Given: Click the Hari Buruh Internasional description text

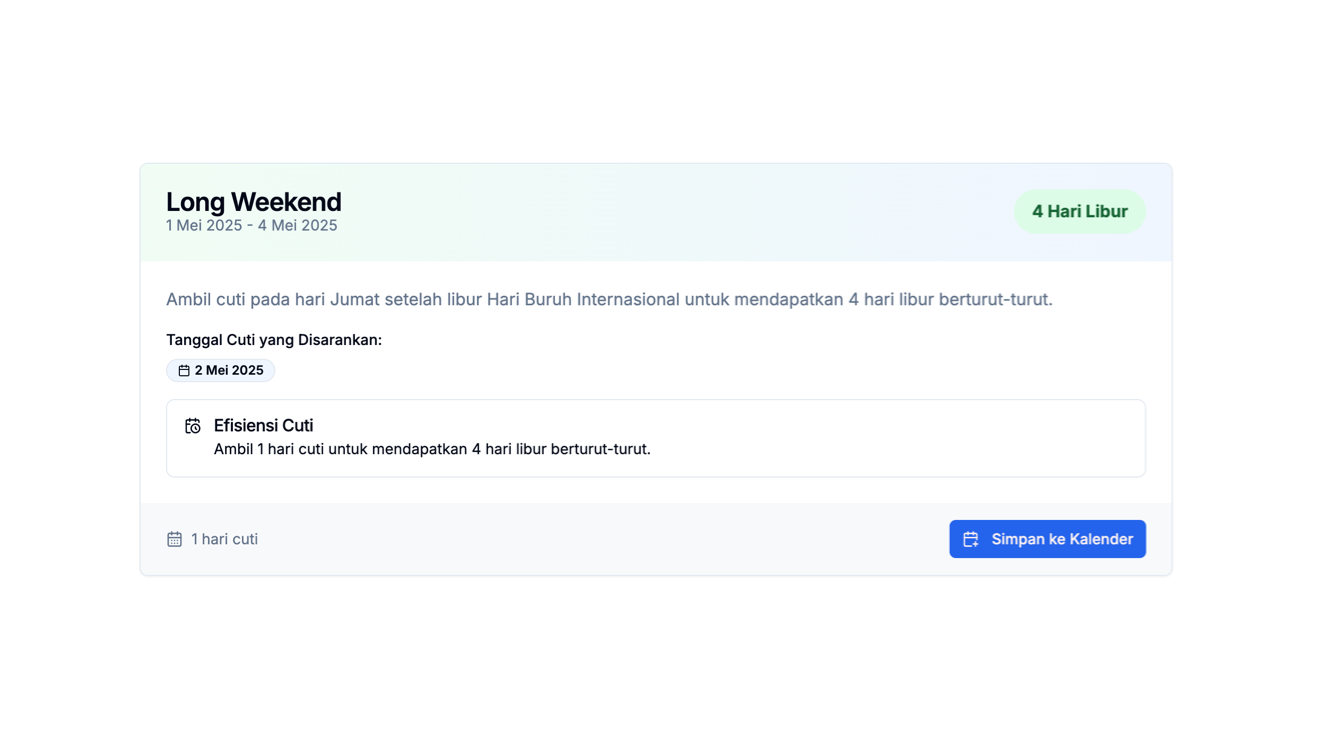Looking at the screenshot, I should tap(609, 299).
